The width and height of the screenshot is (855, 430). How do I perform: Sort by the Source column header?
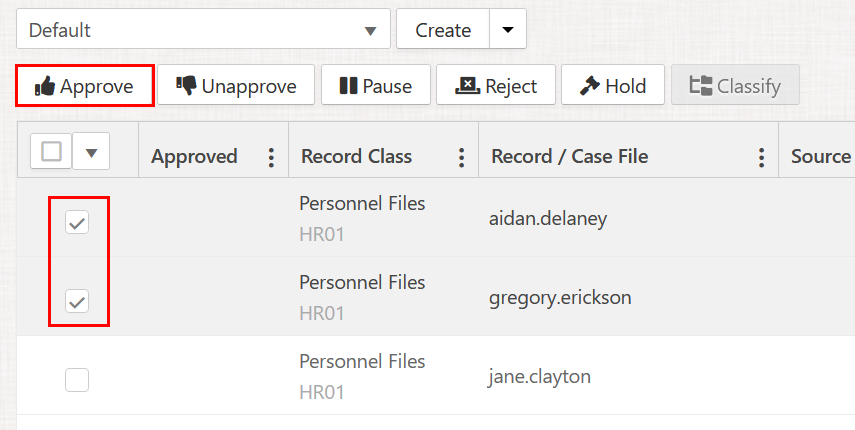(820, 157)
